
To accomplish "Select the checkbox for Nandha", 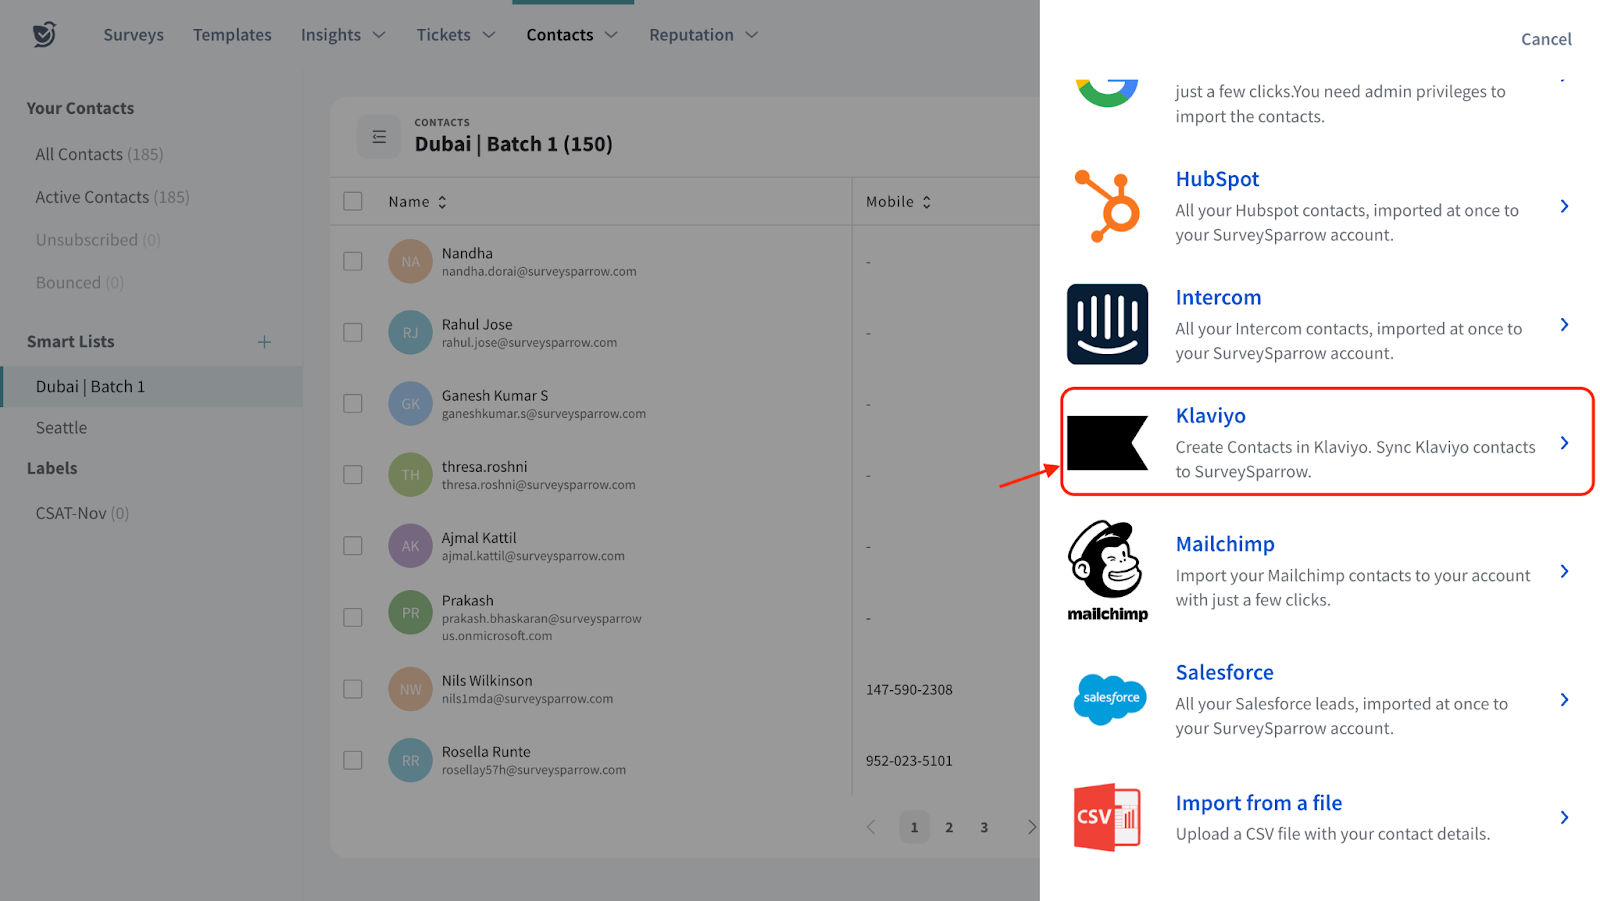I will point(353,261).
